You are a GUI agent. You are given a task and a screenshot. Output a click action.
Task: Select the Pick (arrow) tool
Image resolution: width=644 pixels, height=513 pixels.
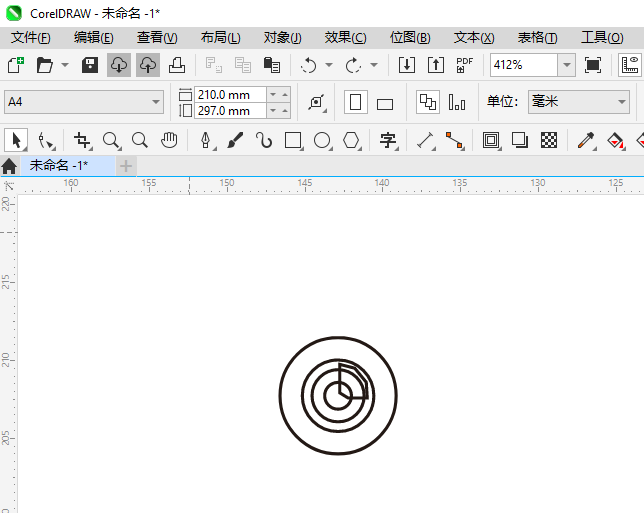coord(16,141)
